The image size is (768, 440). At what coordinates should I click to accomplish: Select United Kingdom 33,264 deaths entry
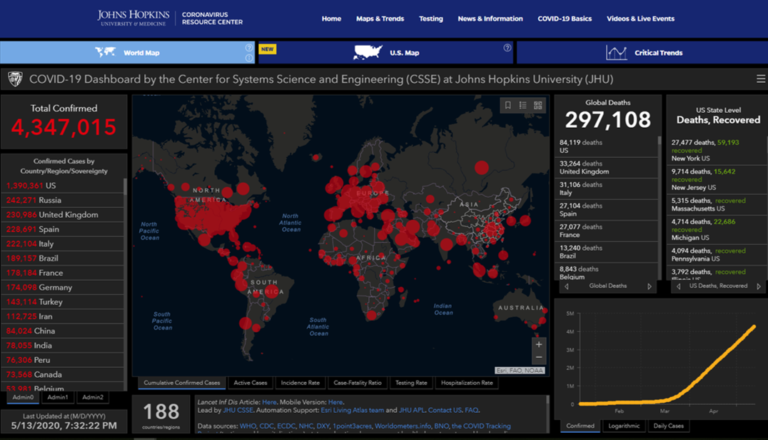tap(606, 168)
